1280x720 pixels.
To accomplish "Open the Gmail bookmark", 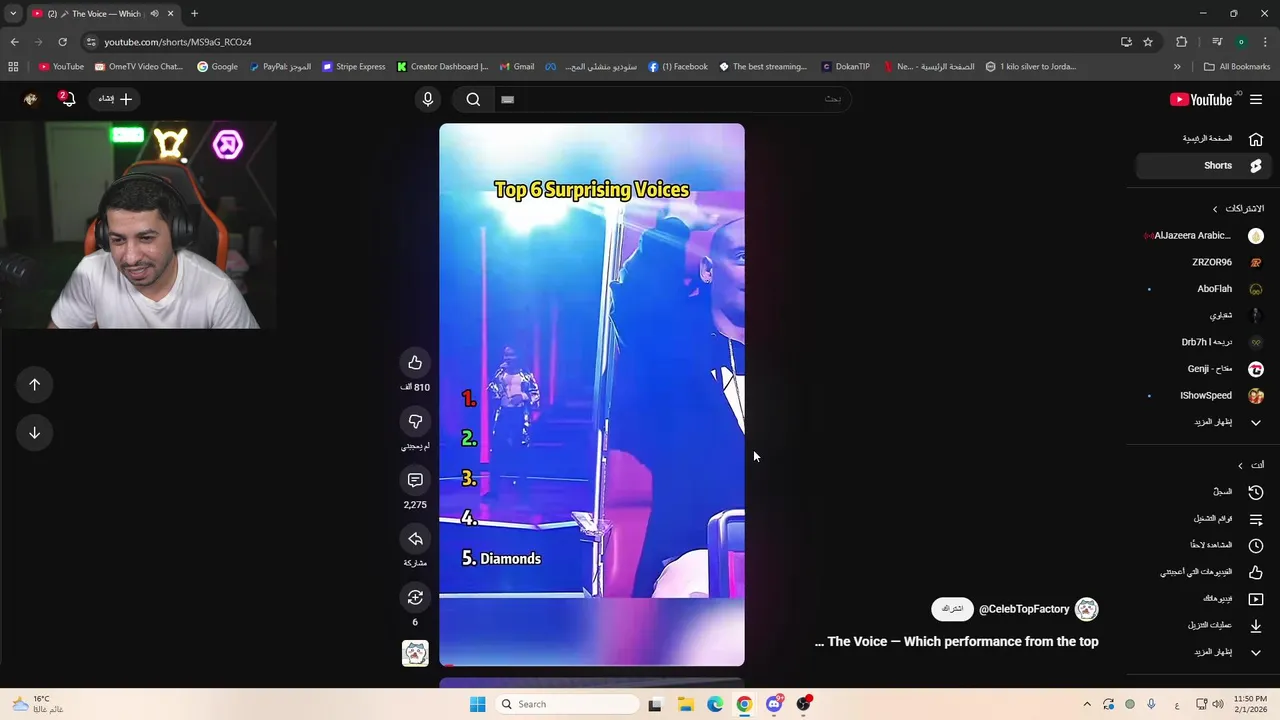I will pos(517,67).
